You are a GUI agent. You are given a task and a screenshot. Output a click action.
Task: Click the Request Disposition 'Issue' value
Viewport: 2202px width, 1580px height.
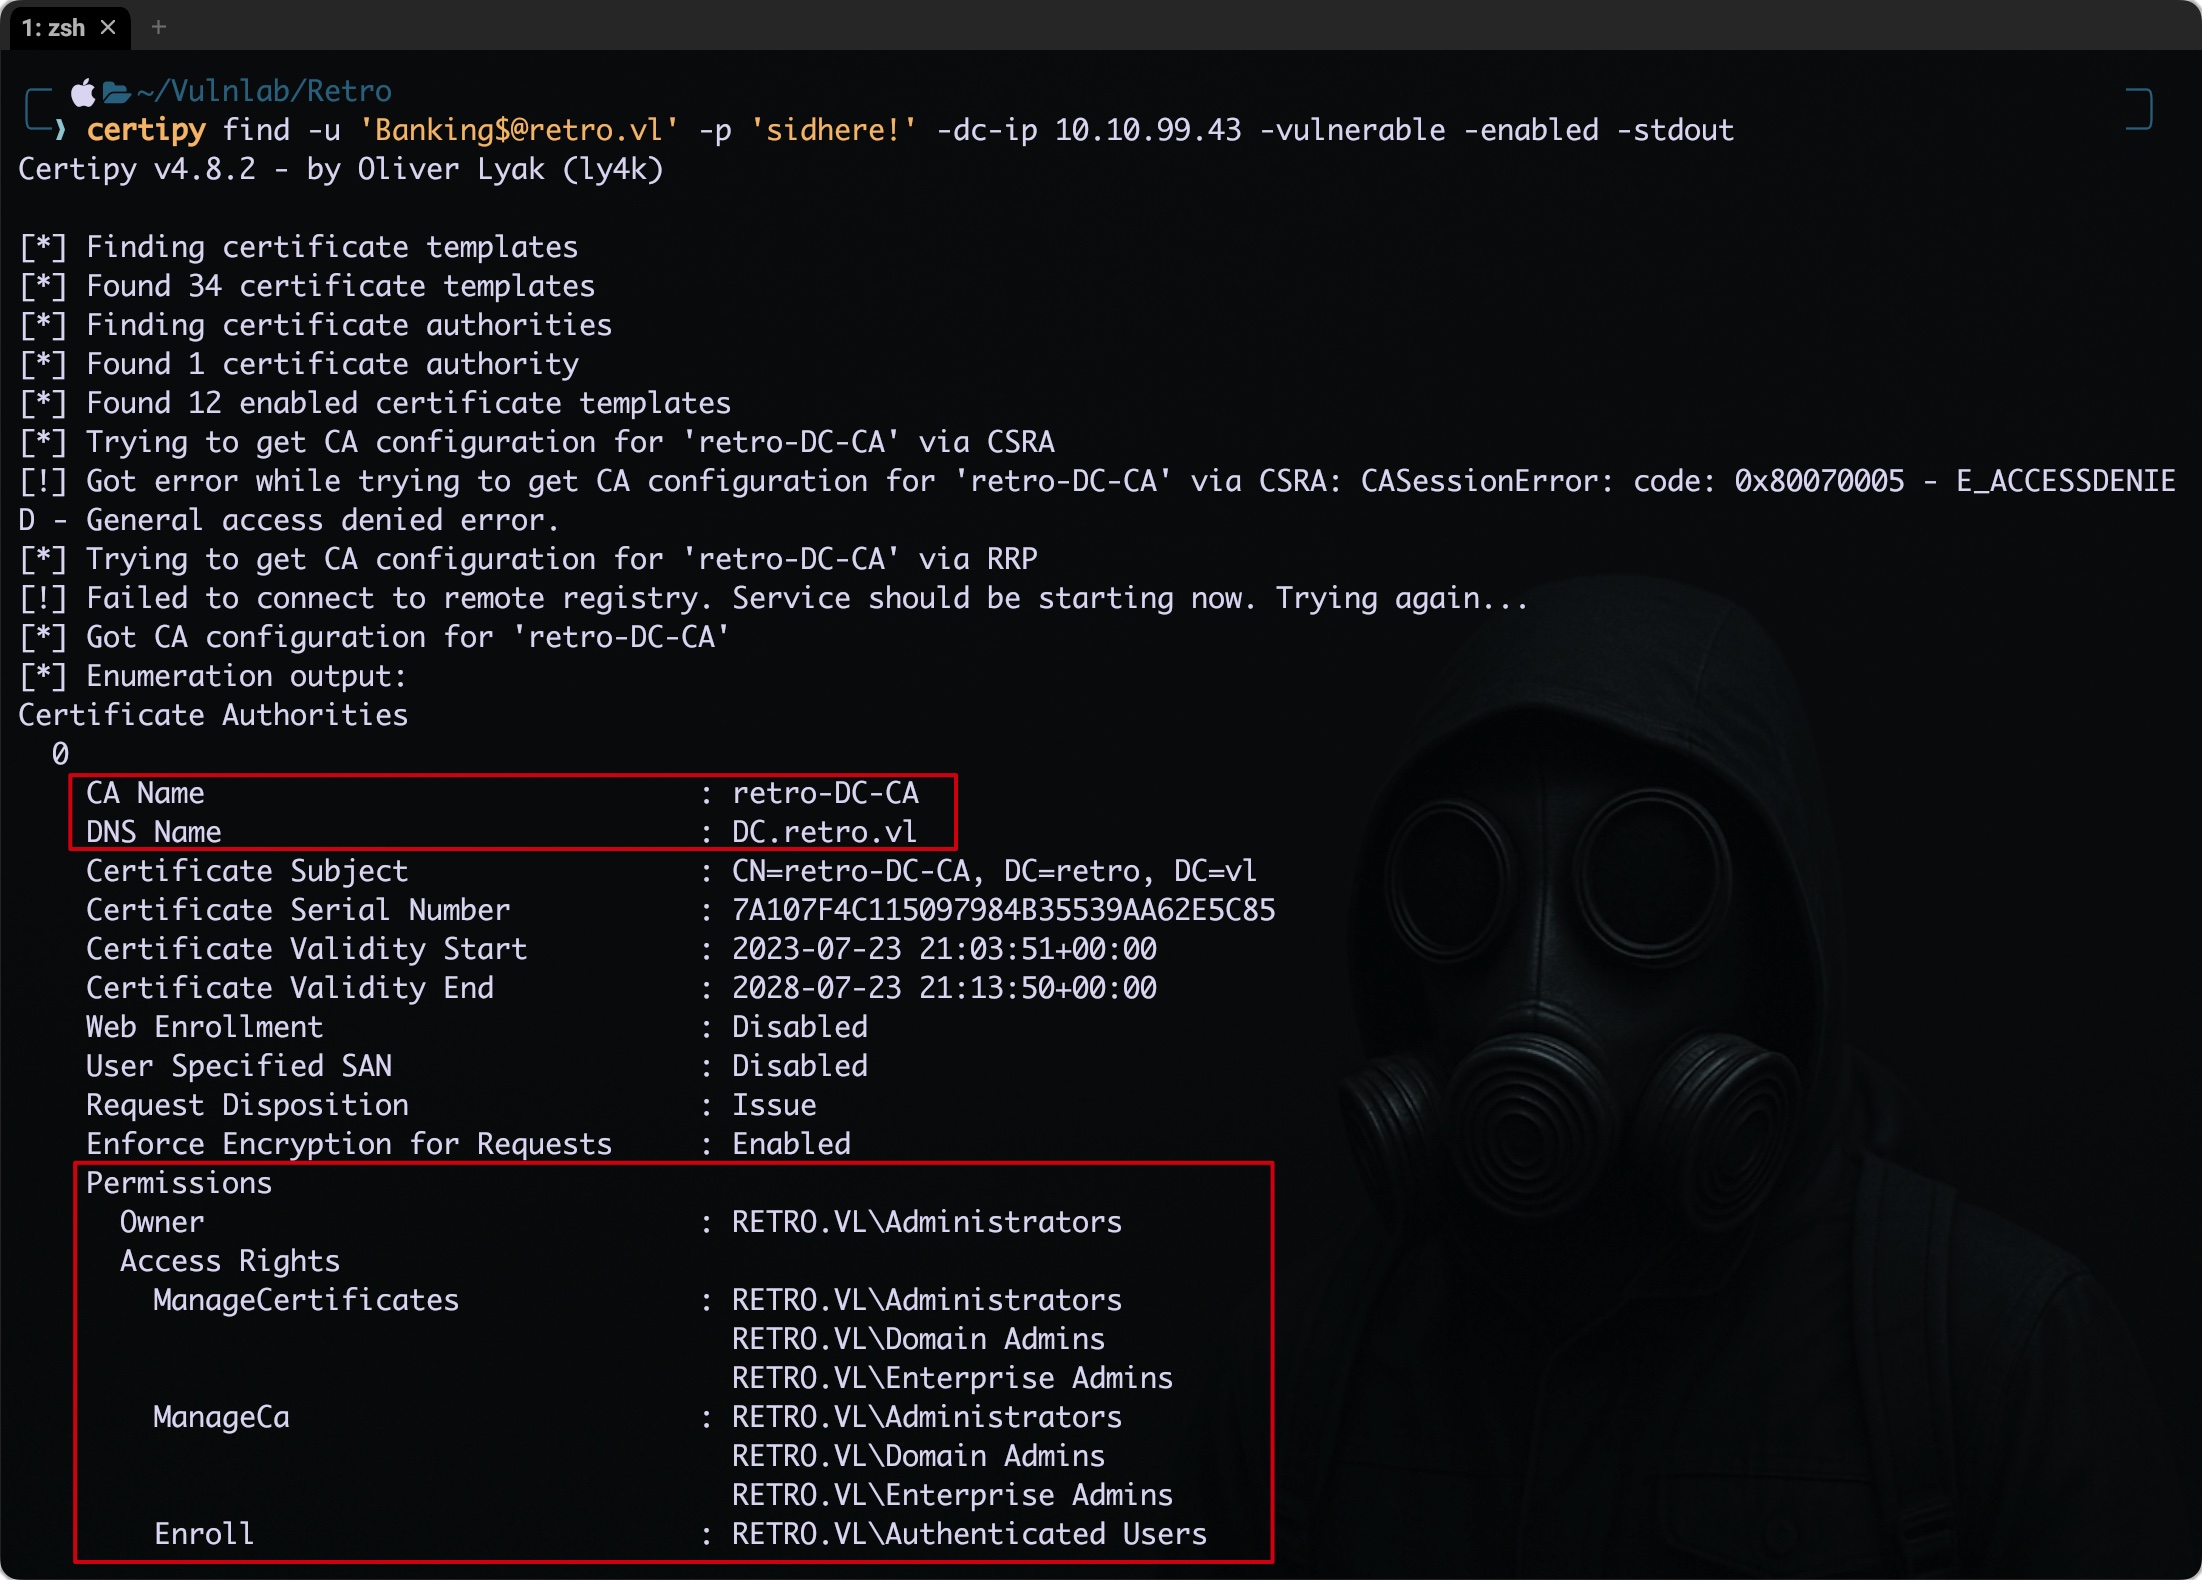click(x=774, y=1105)
